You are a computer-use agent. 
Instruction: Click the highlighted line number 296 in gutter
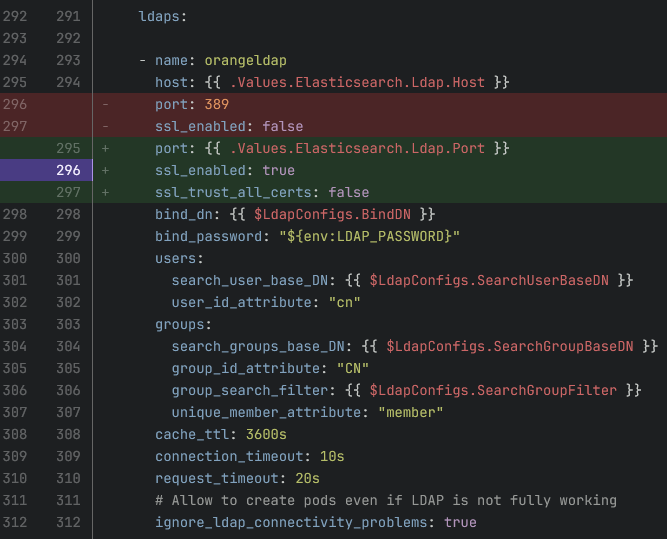68,170
